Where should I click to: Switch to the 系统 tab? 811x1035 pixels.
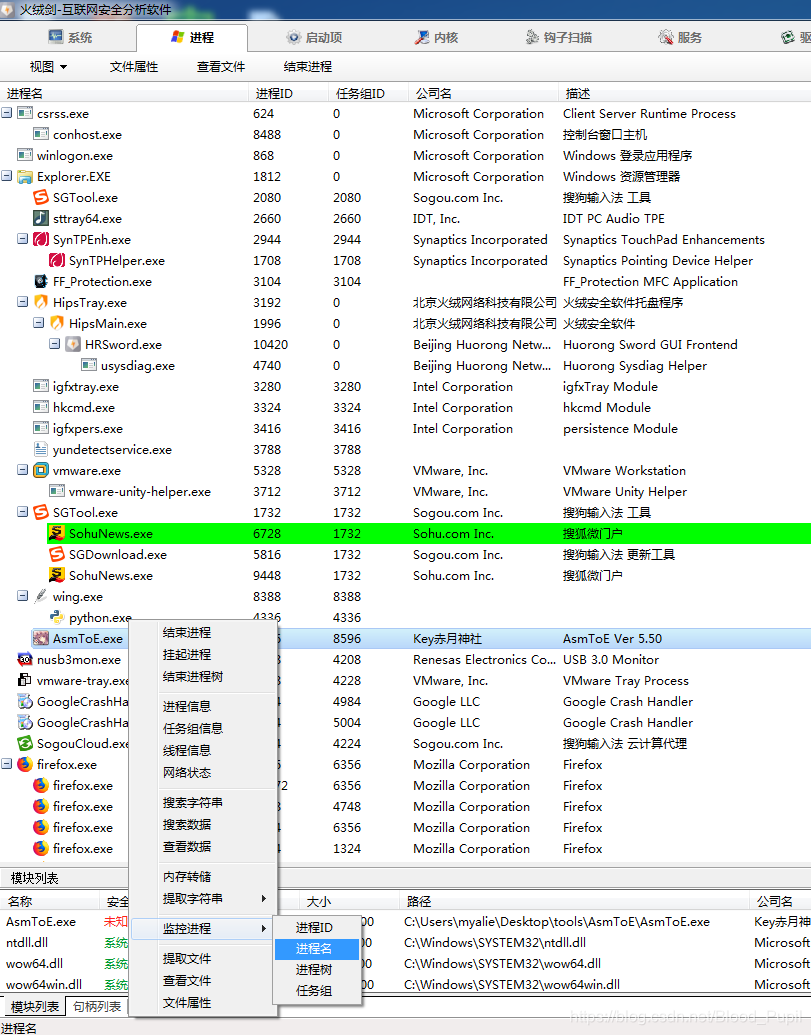pos(71,38)
